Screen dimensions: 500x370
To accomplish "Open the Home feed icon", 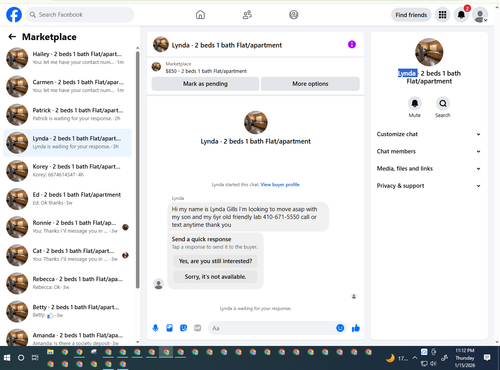I will click(200, 15).
